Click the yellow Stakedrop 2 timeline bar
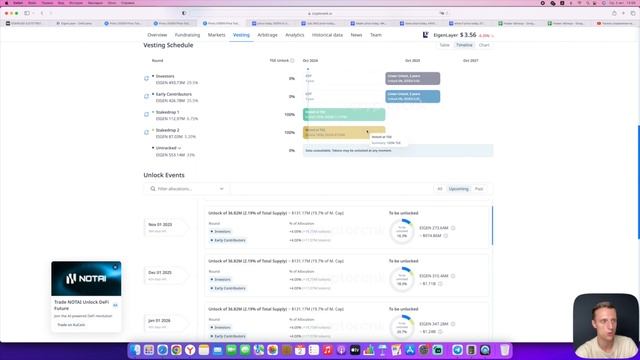Image resolution: width=640 pixels, height=360 pixels. click(x=344, y=132)
